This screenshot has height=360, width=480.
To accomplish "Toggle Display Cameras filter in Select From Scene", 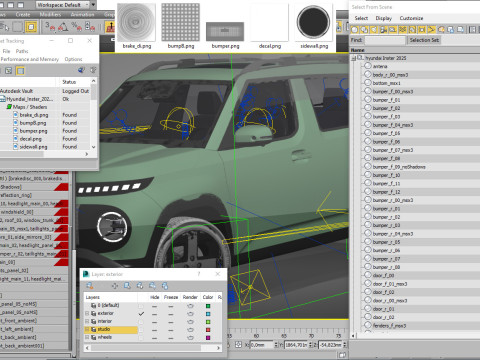I will (383, 30).
